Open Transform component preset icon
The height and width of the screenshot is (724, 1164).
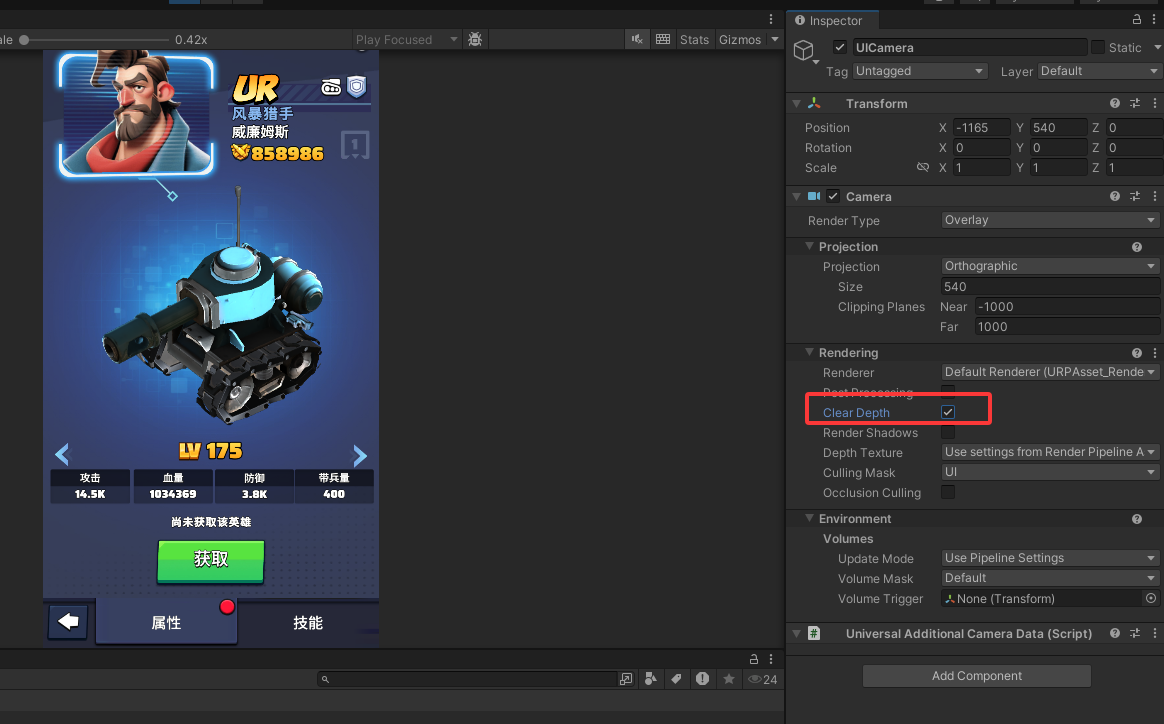click(x=1135, y=103)
